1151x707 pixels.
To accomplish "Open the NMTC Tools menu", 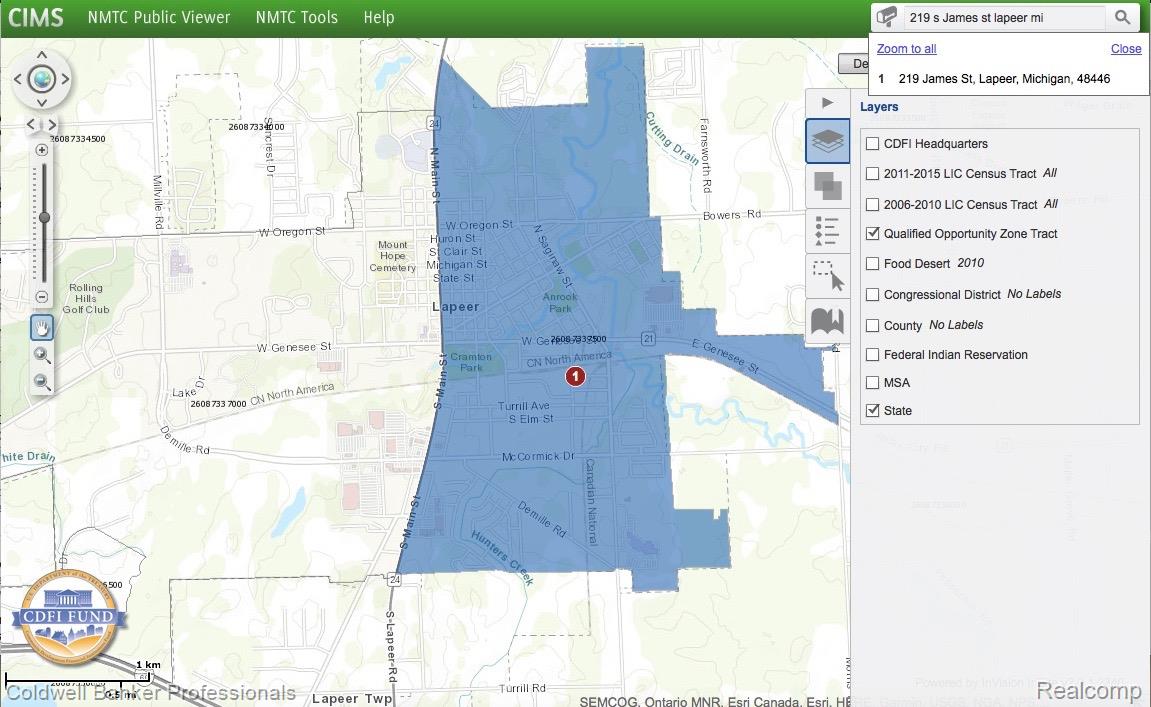I will tap(296, 18).
